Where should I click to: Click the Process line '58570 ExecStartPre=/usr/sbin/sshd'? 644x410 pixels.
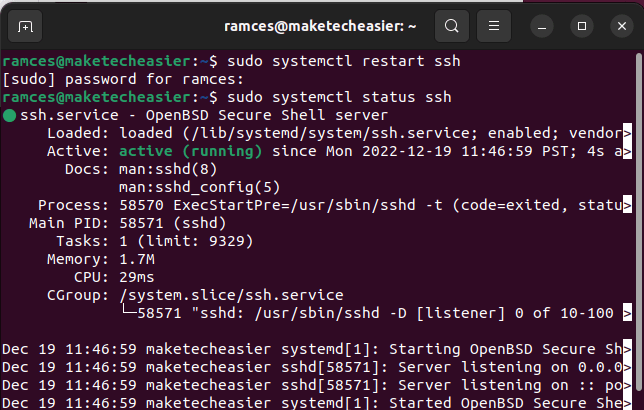267,205
